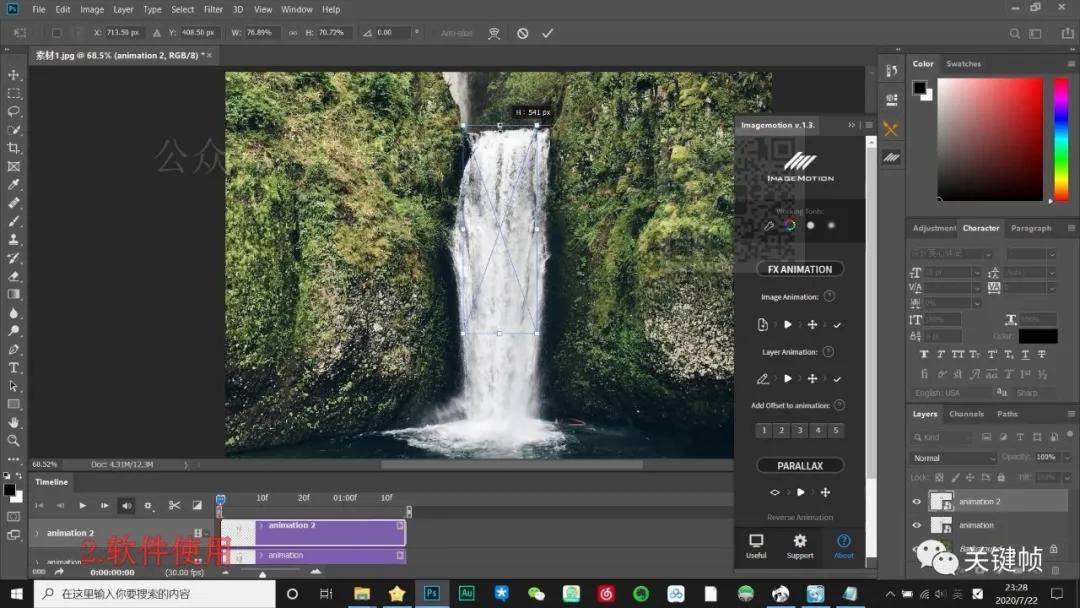
Task: Open the layer blend mode dropdown
Action: (953, 458)
